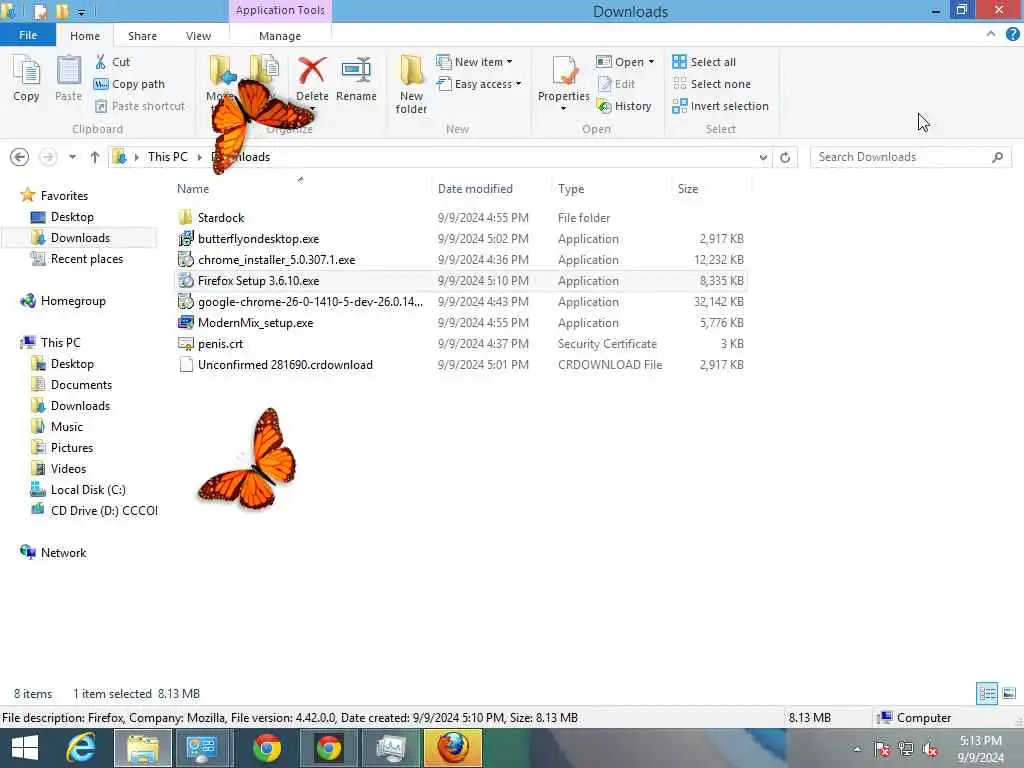Switch to the Home ribbon tab
1024x768 pixels.
pos(85,36)
